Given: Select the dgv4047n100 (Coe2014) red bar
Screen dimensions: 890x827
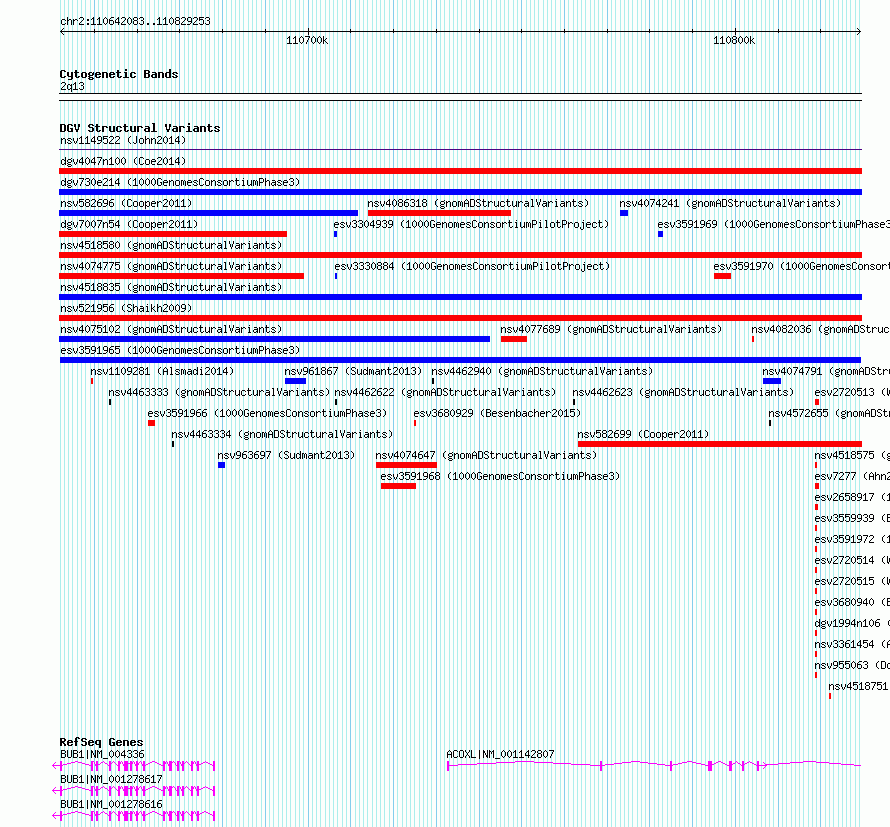Looking at the screenshot, I should (460, 171).
